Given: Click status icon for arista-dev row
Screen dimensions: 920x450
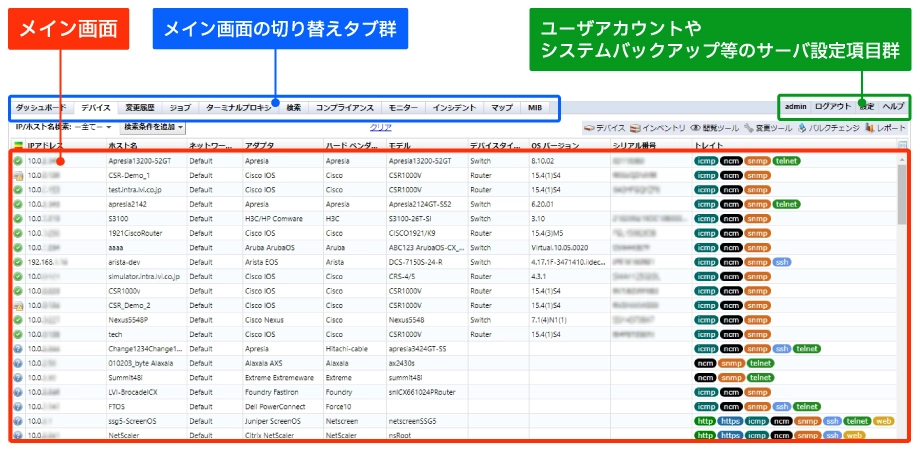Looking at the screenshot, I should point(18,262).
